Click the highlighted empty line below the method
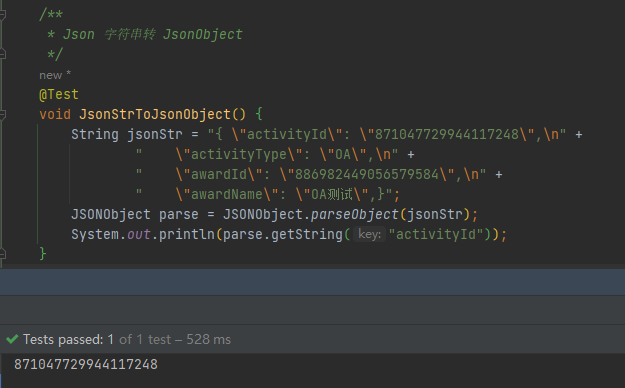 pyautogui.click(x=312, y=282)
